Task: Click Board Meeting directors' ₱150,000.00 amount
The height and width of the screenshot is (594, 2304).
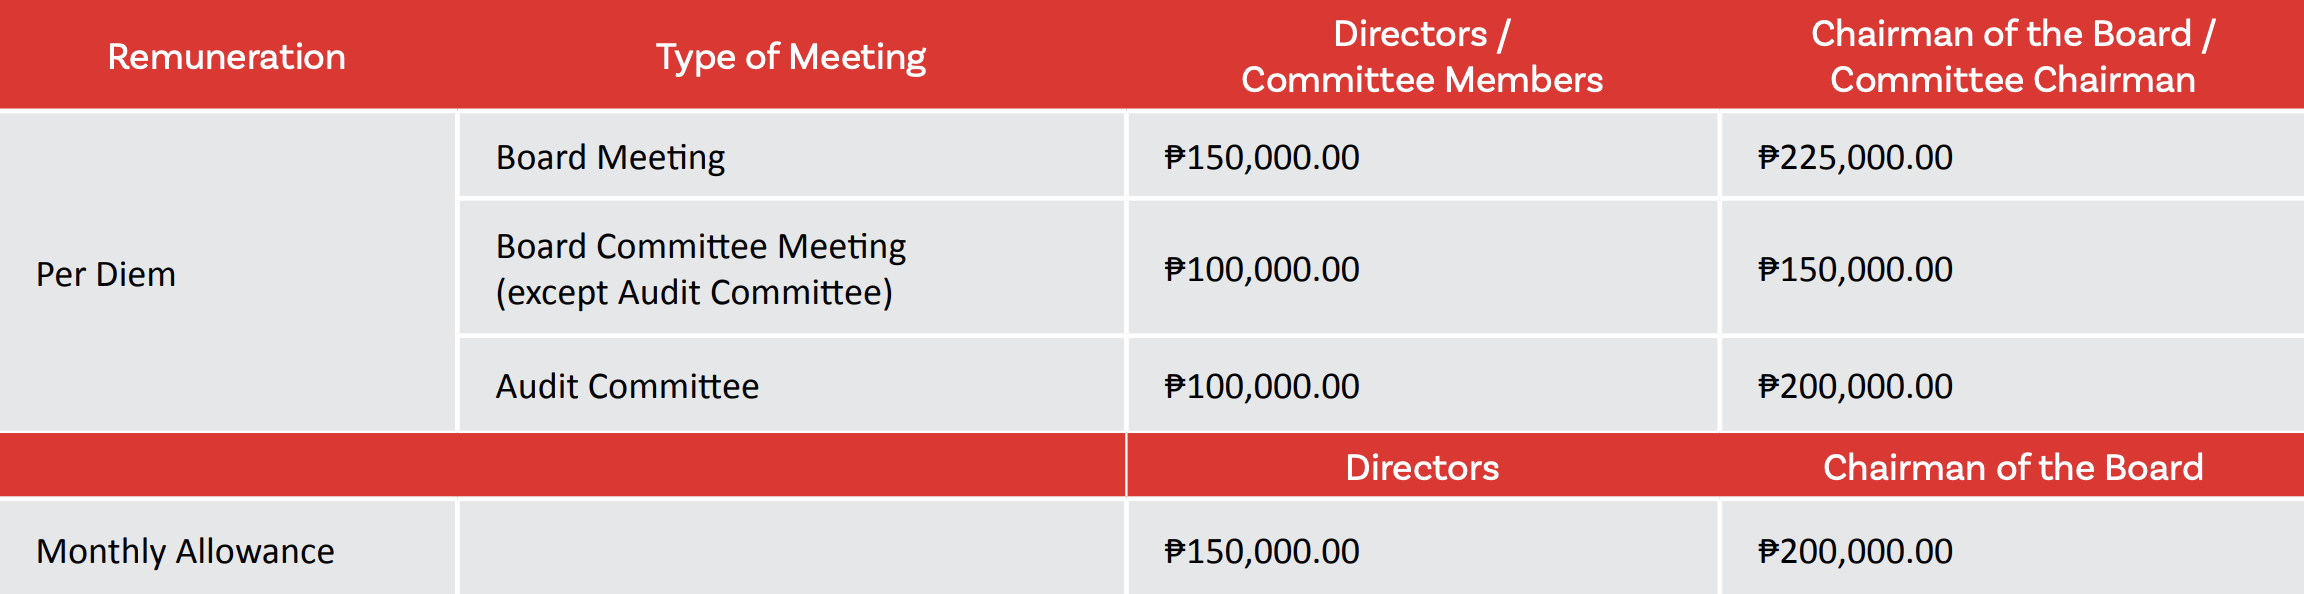Action: pos(1261,157)
